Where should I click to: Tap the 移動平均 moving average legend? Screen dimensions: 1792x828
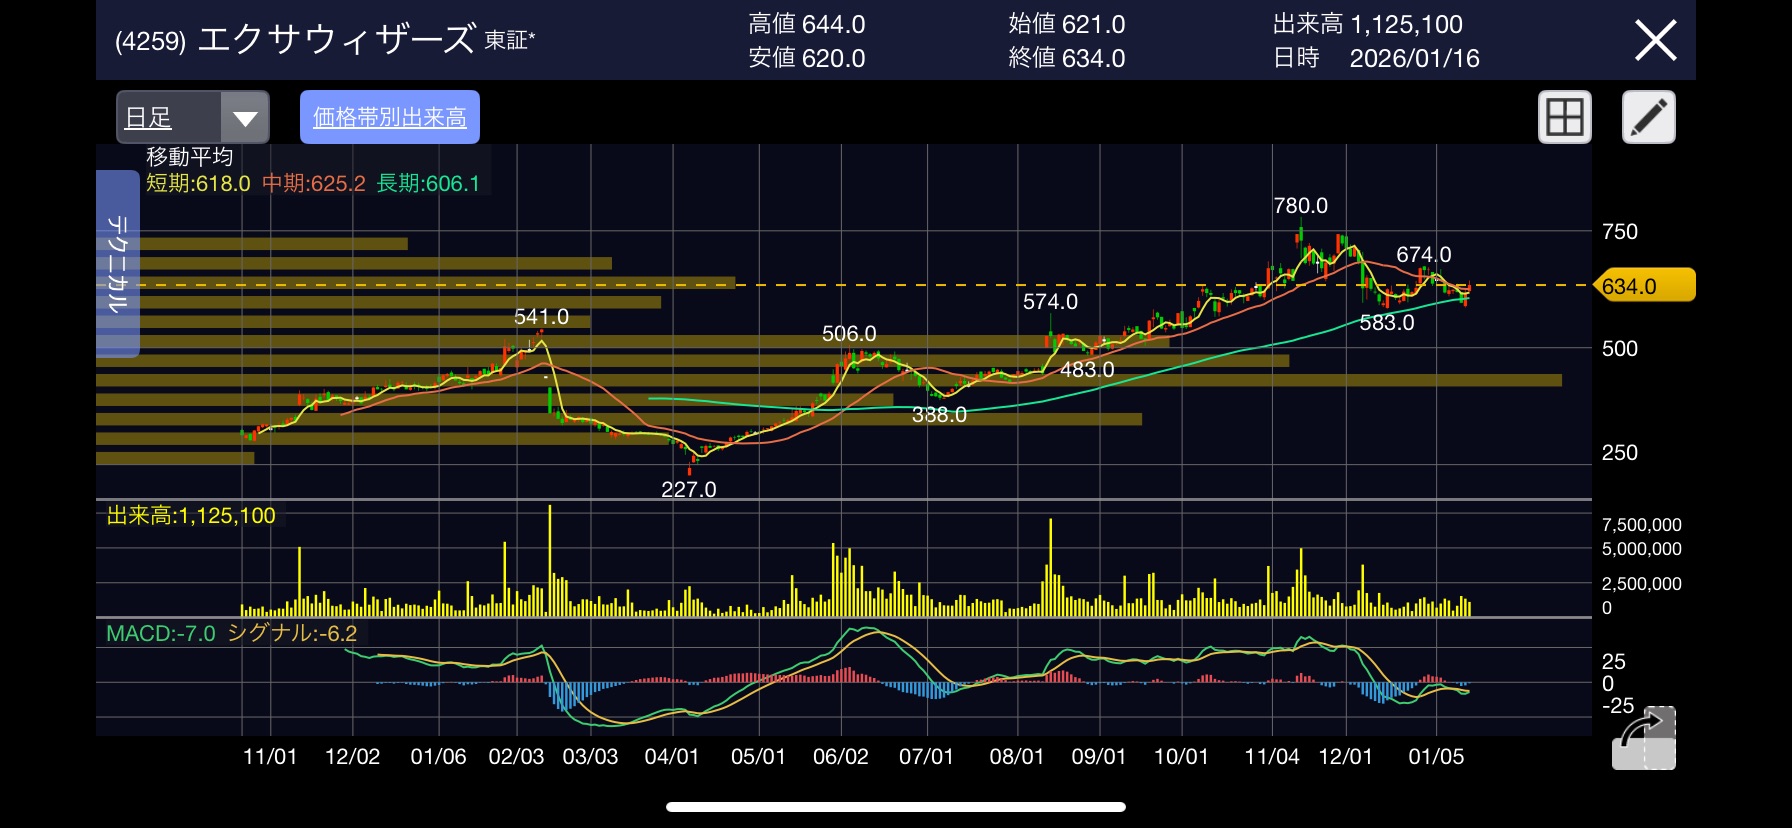coord(190,157)
